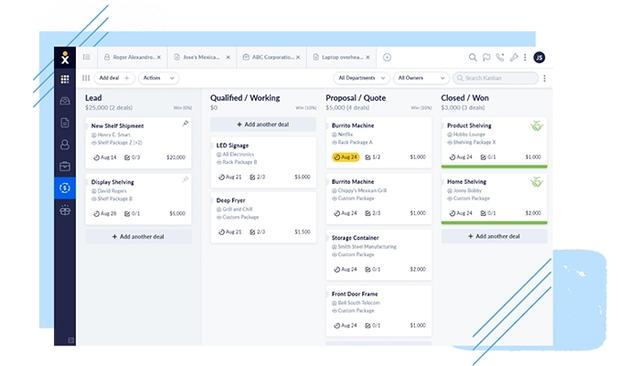Click Bell South Telecom on Front Door Frame
This screenshot has height=366, width=640.
point(359,303)
